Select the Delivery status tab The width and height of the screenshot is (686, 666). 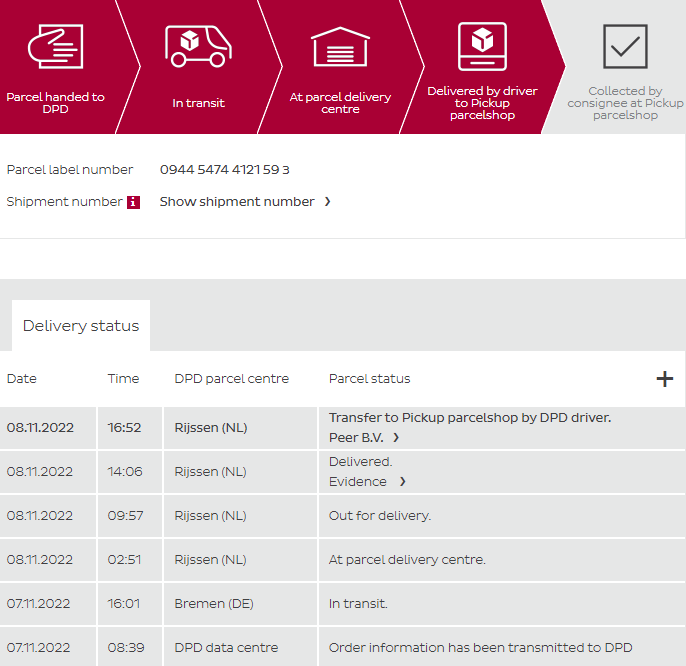81,326
